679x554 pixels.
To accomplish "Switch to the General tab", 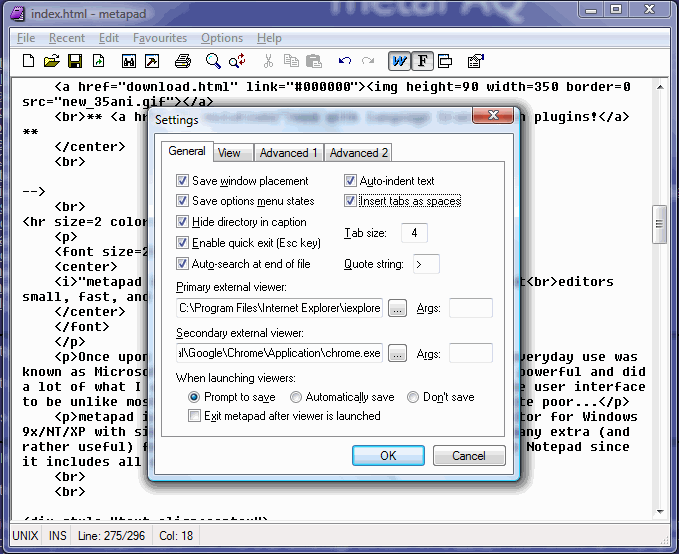I will coord(187,151).
